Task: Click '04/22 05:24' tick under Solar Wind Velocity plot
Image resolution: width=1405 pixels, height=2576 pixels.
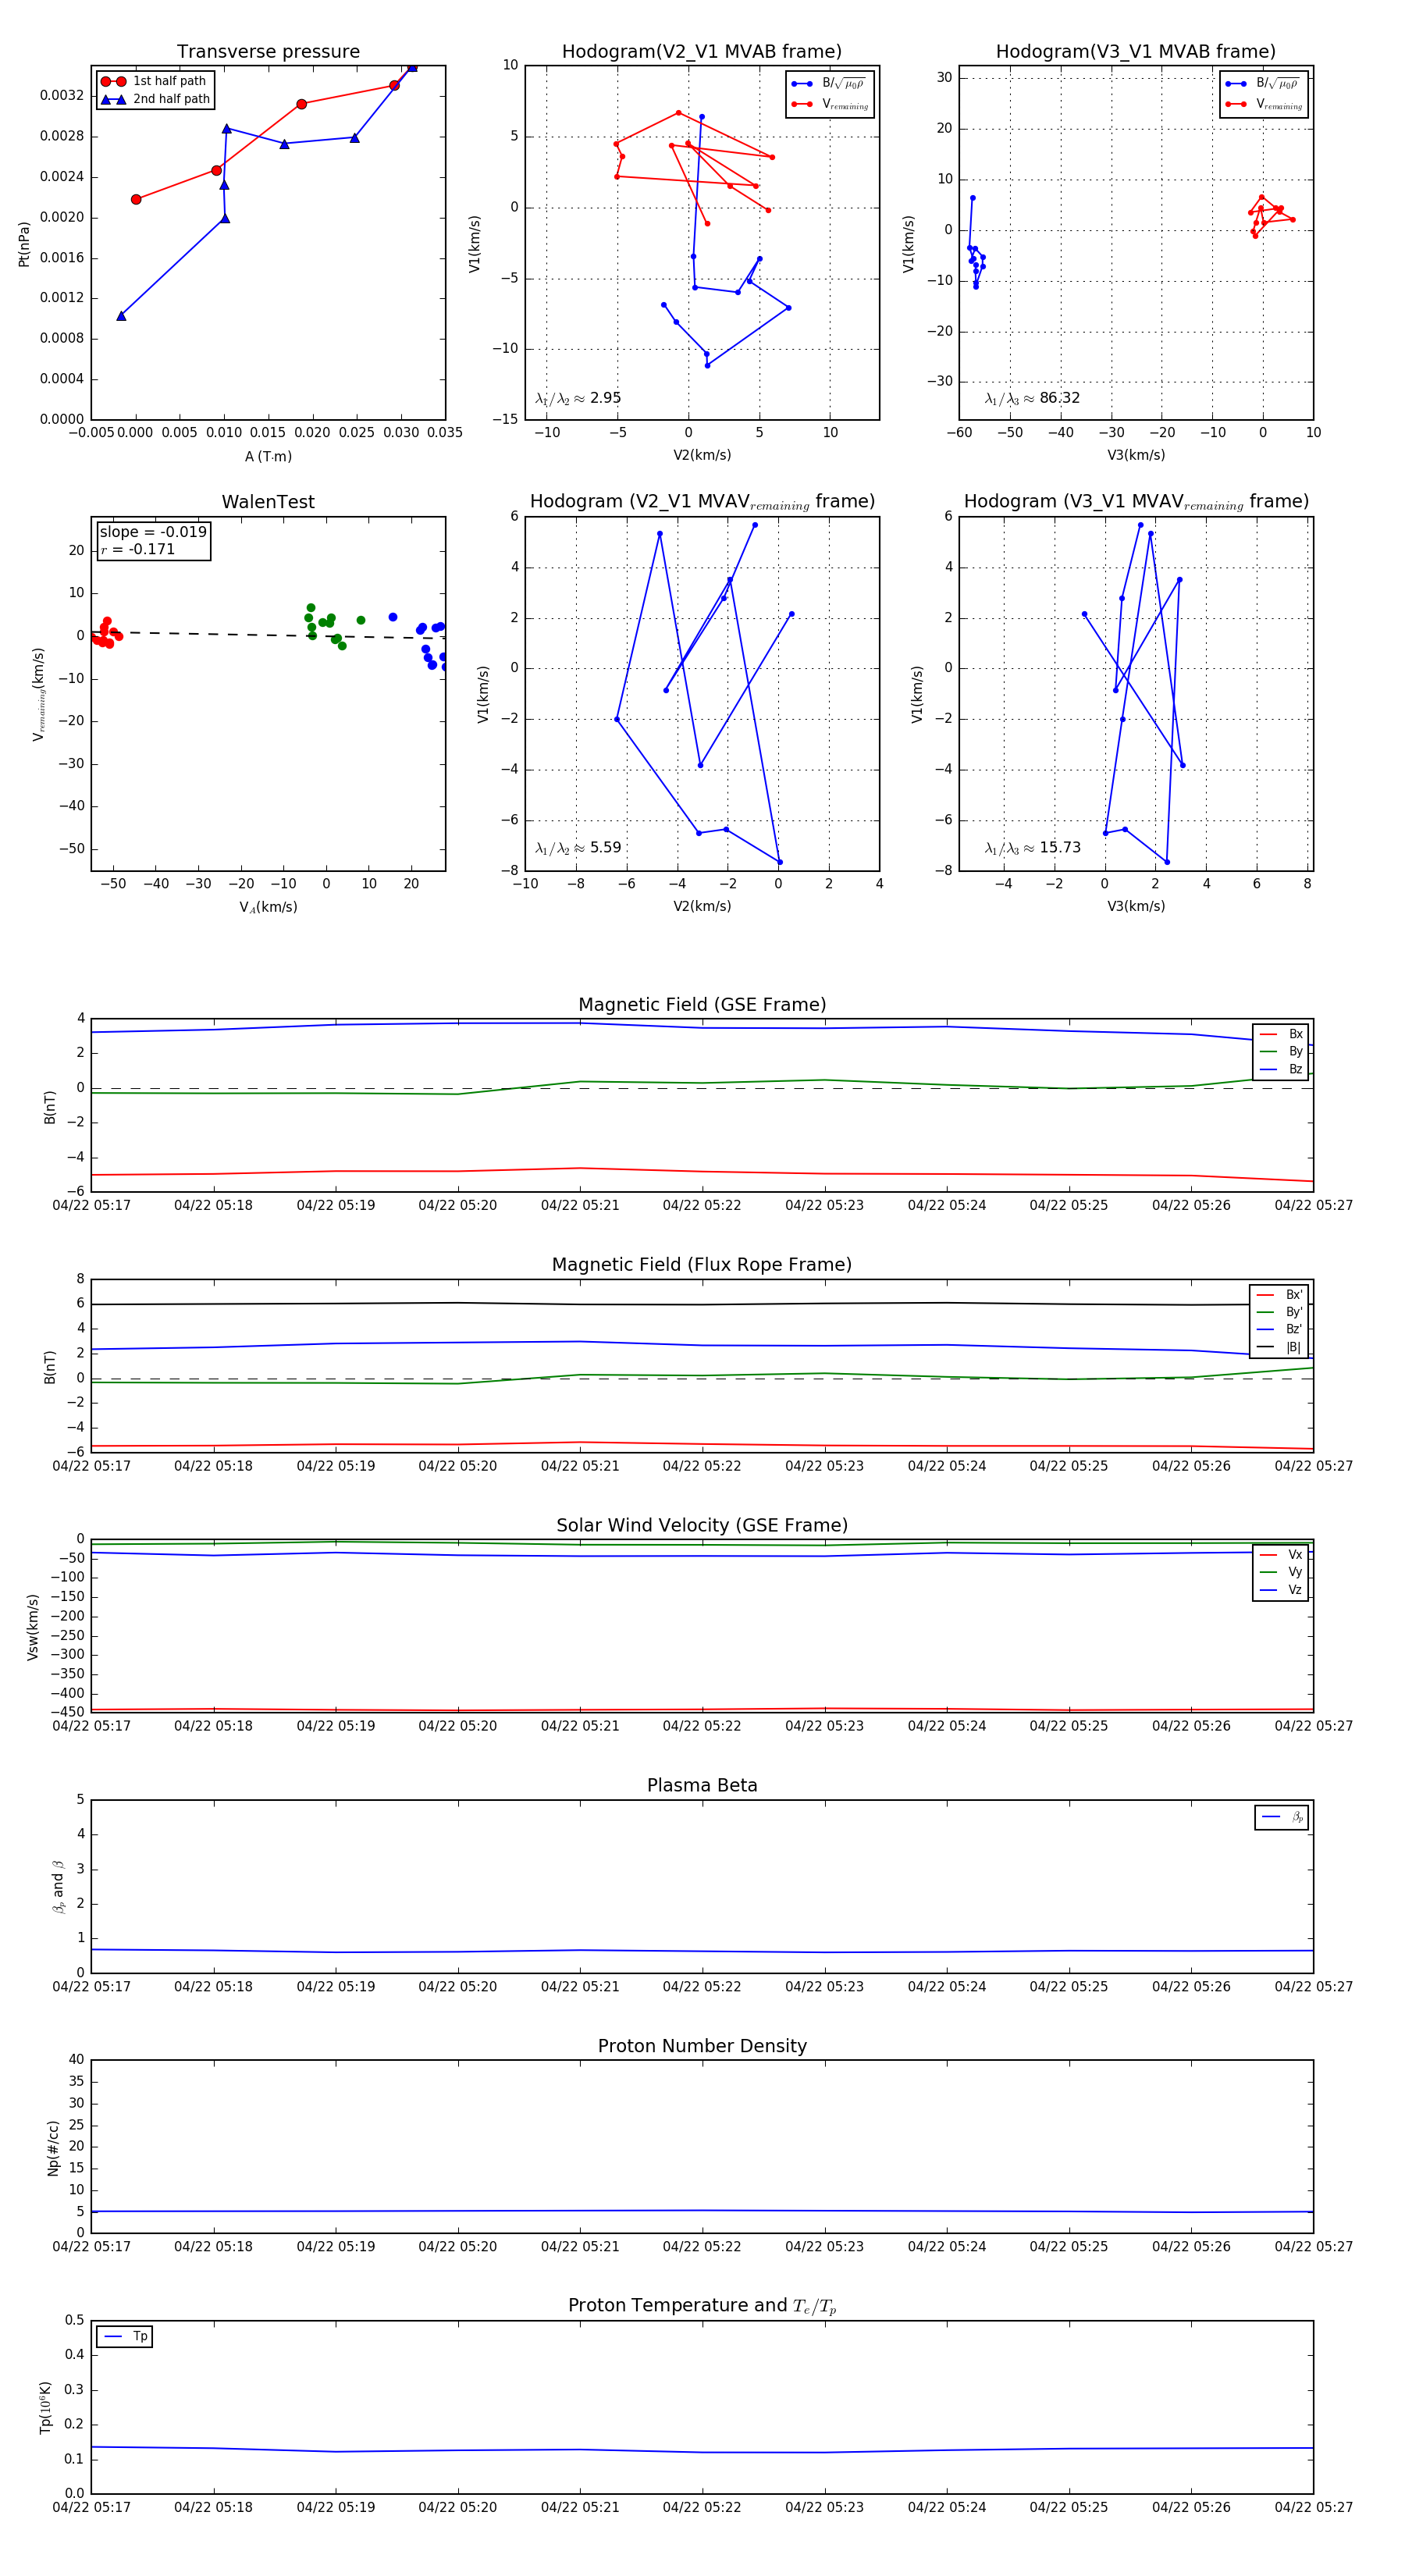Action: 947,1726
